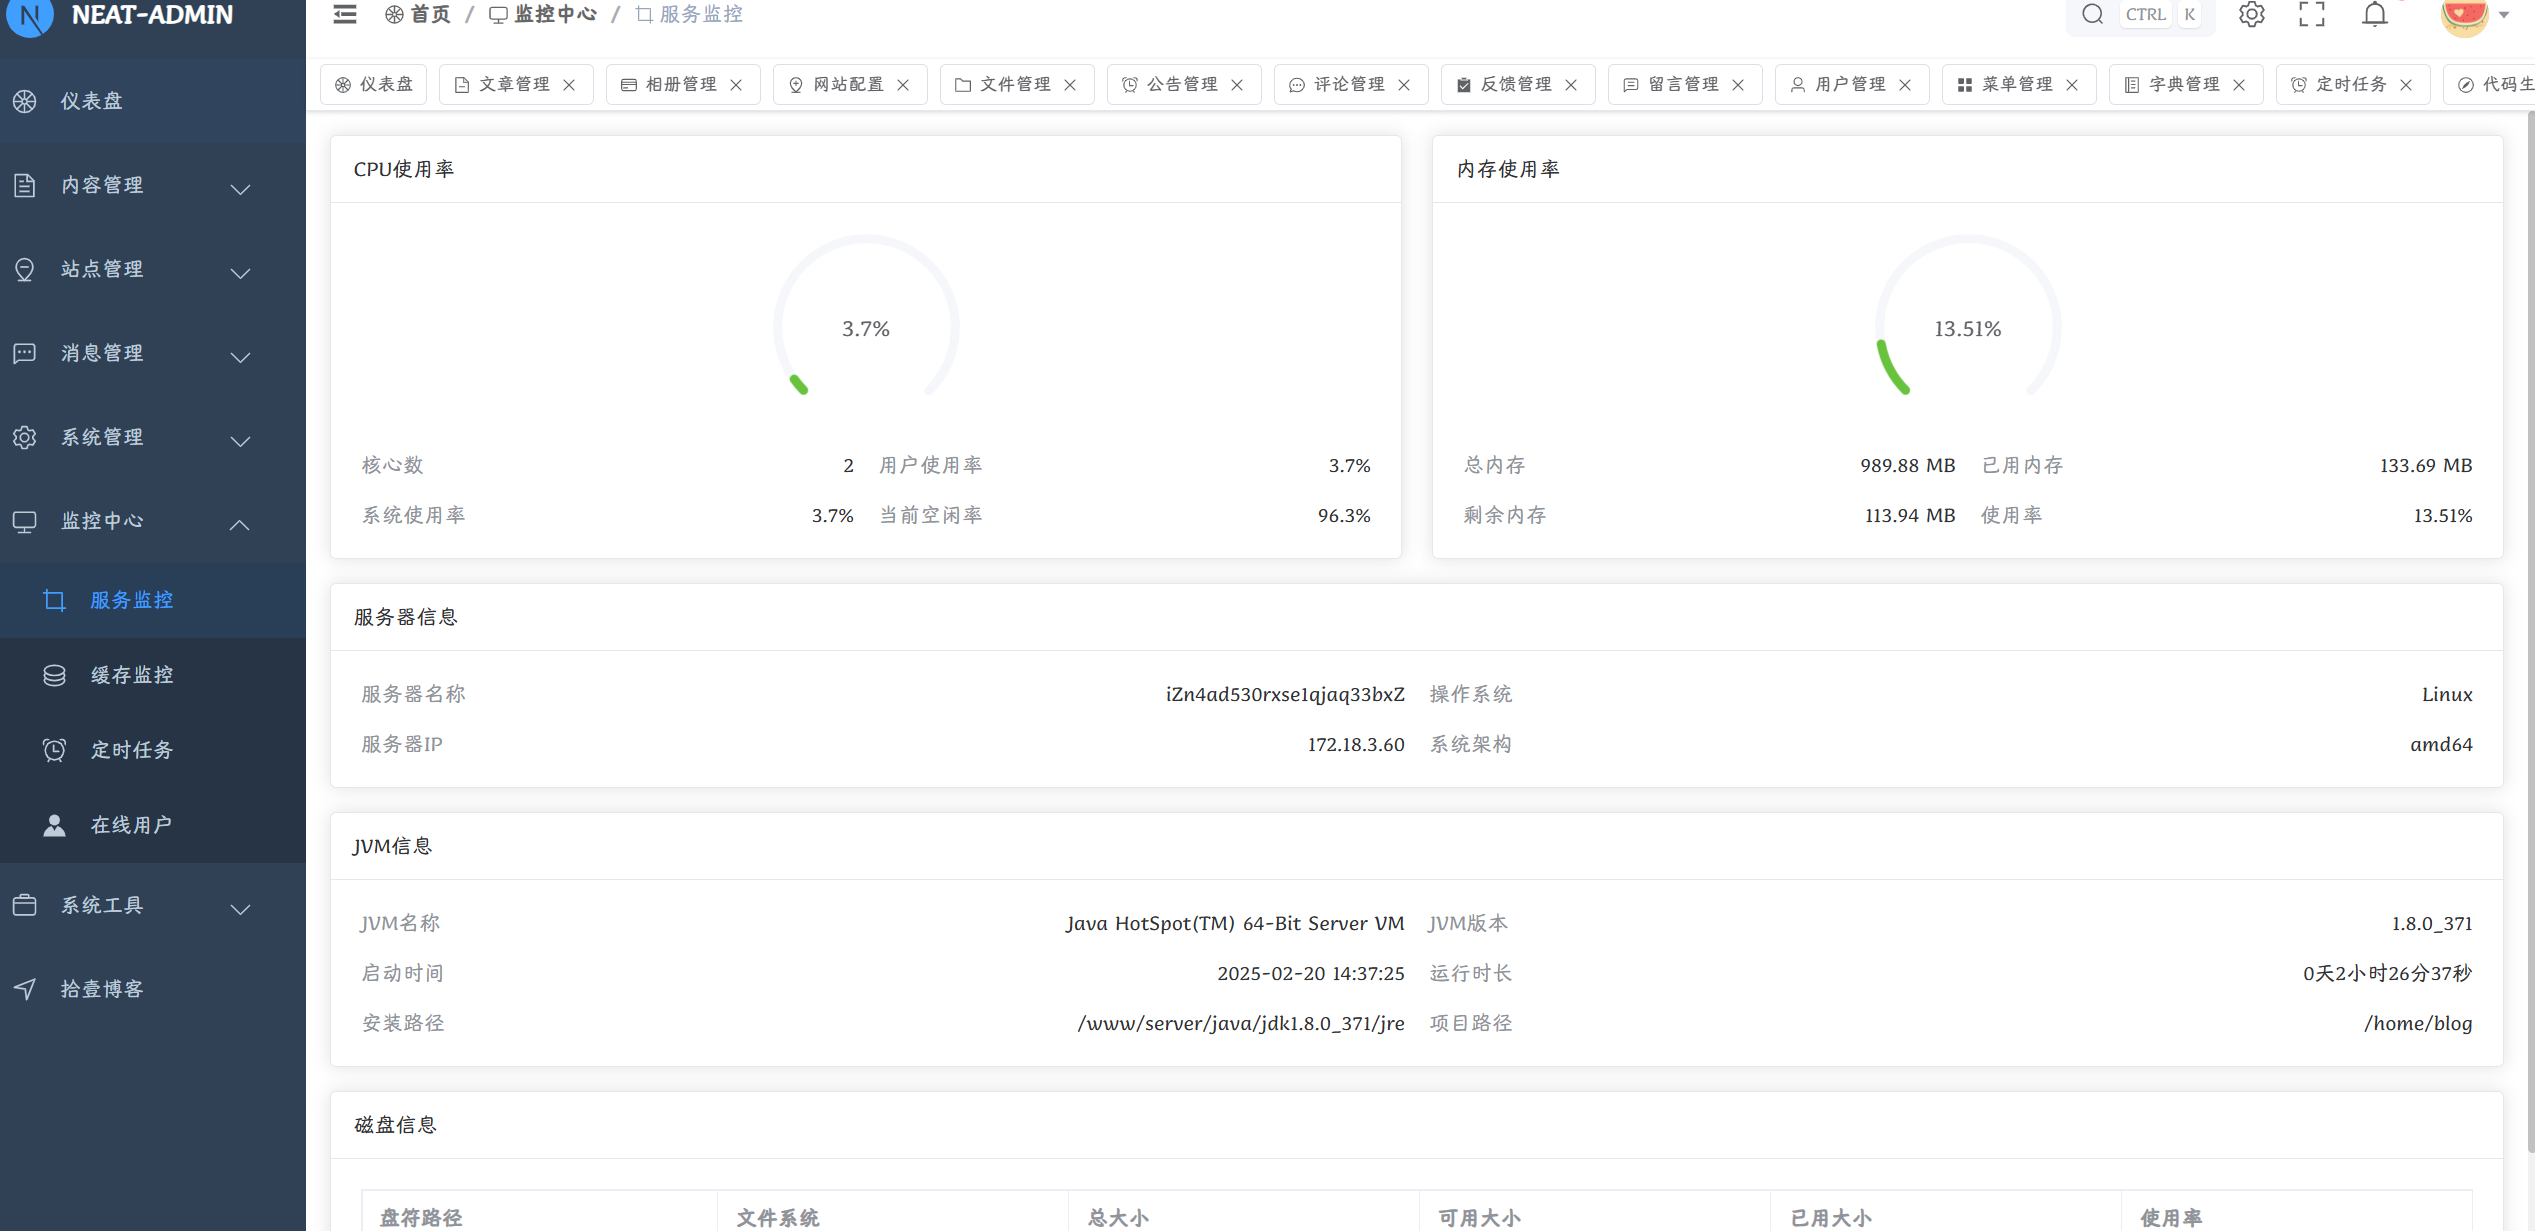Open 拾壹博客 link from the sidebar
2535x1231 pixels.
102,989
